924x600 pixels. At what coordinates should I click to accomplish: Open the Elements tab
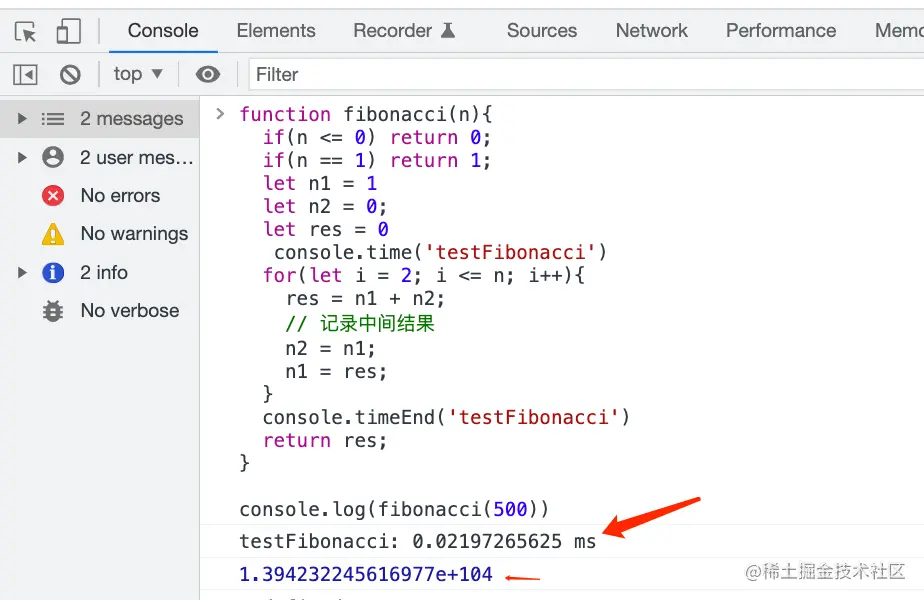coord(276,31)
